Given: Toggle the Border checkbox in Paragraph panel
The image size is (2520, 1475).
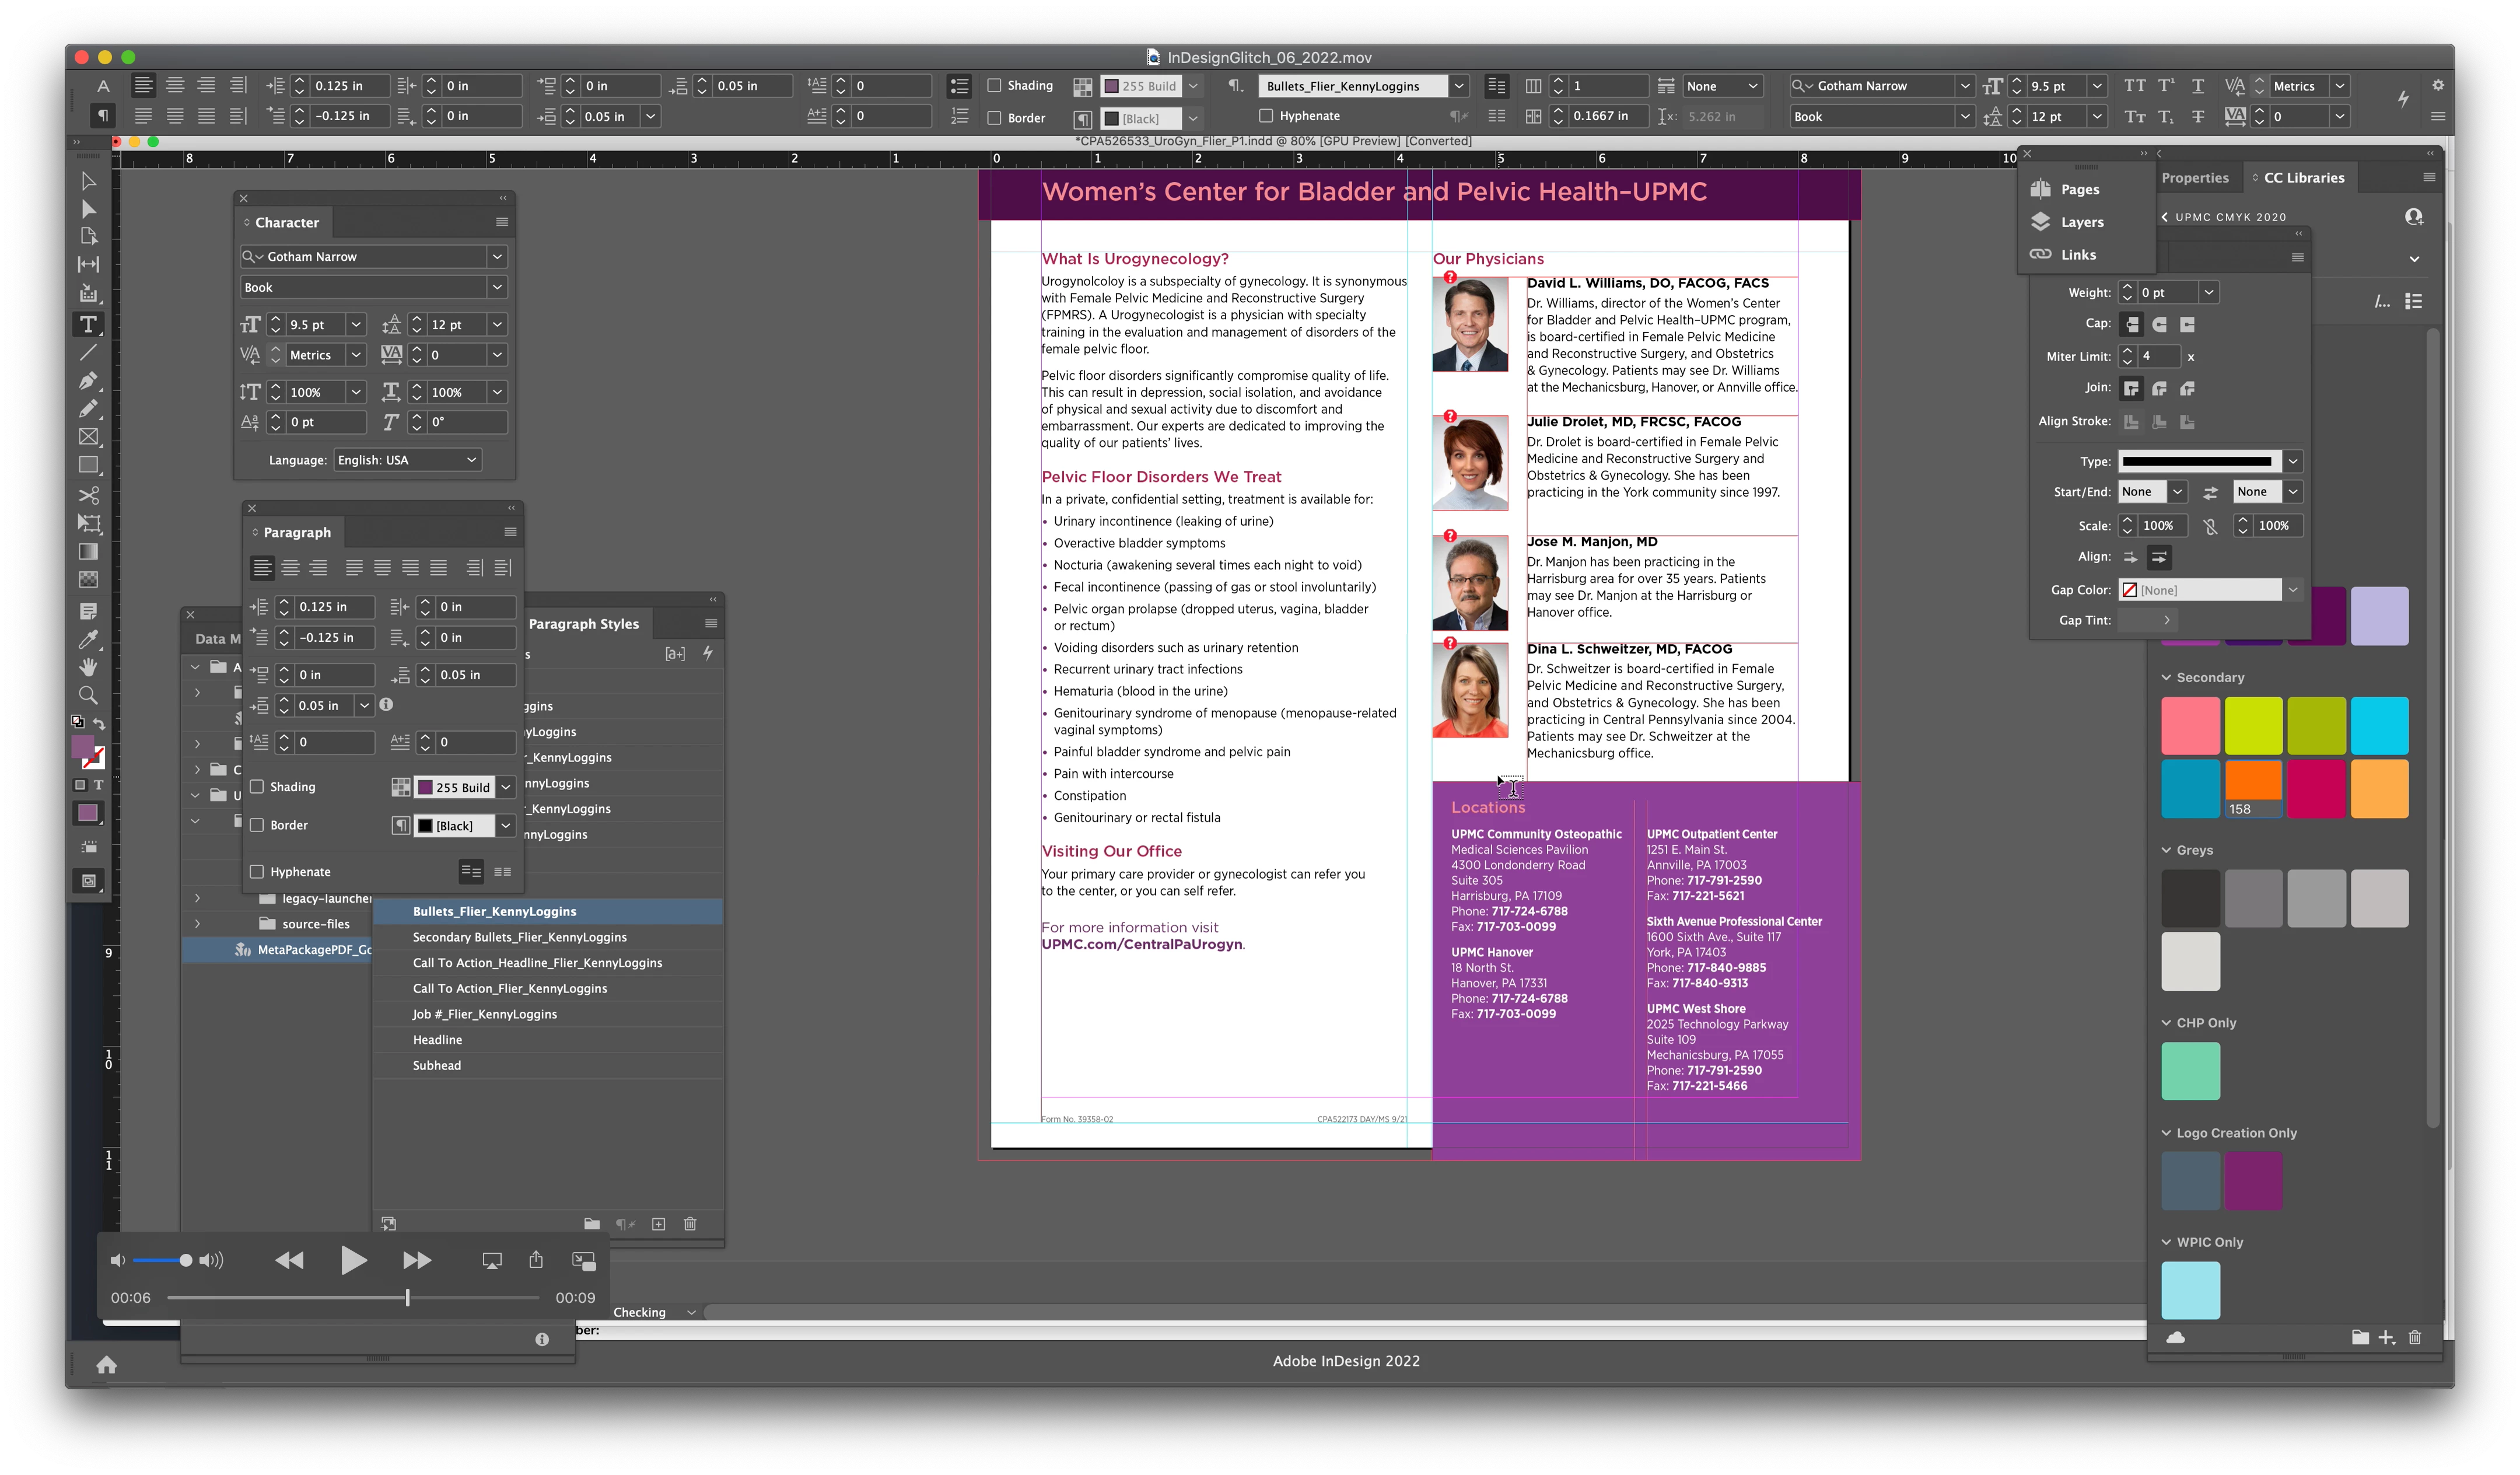Looking at the screenshot, I should 258,825.
